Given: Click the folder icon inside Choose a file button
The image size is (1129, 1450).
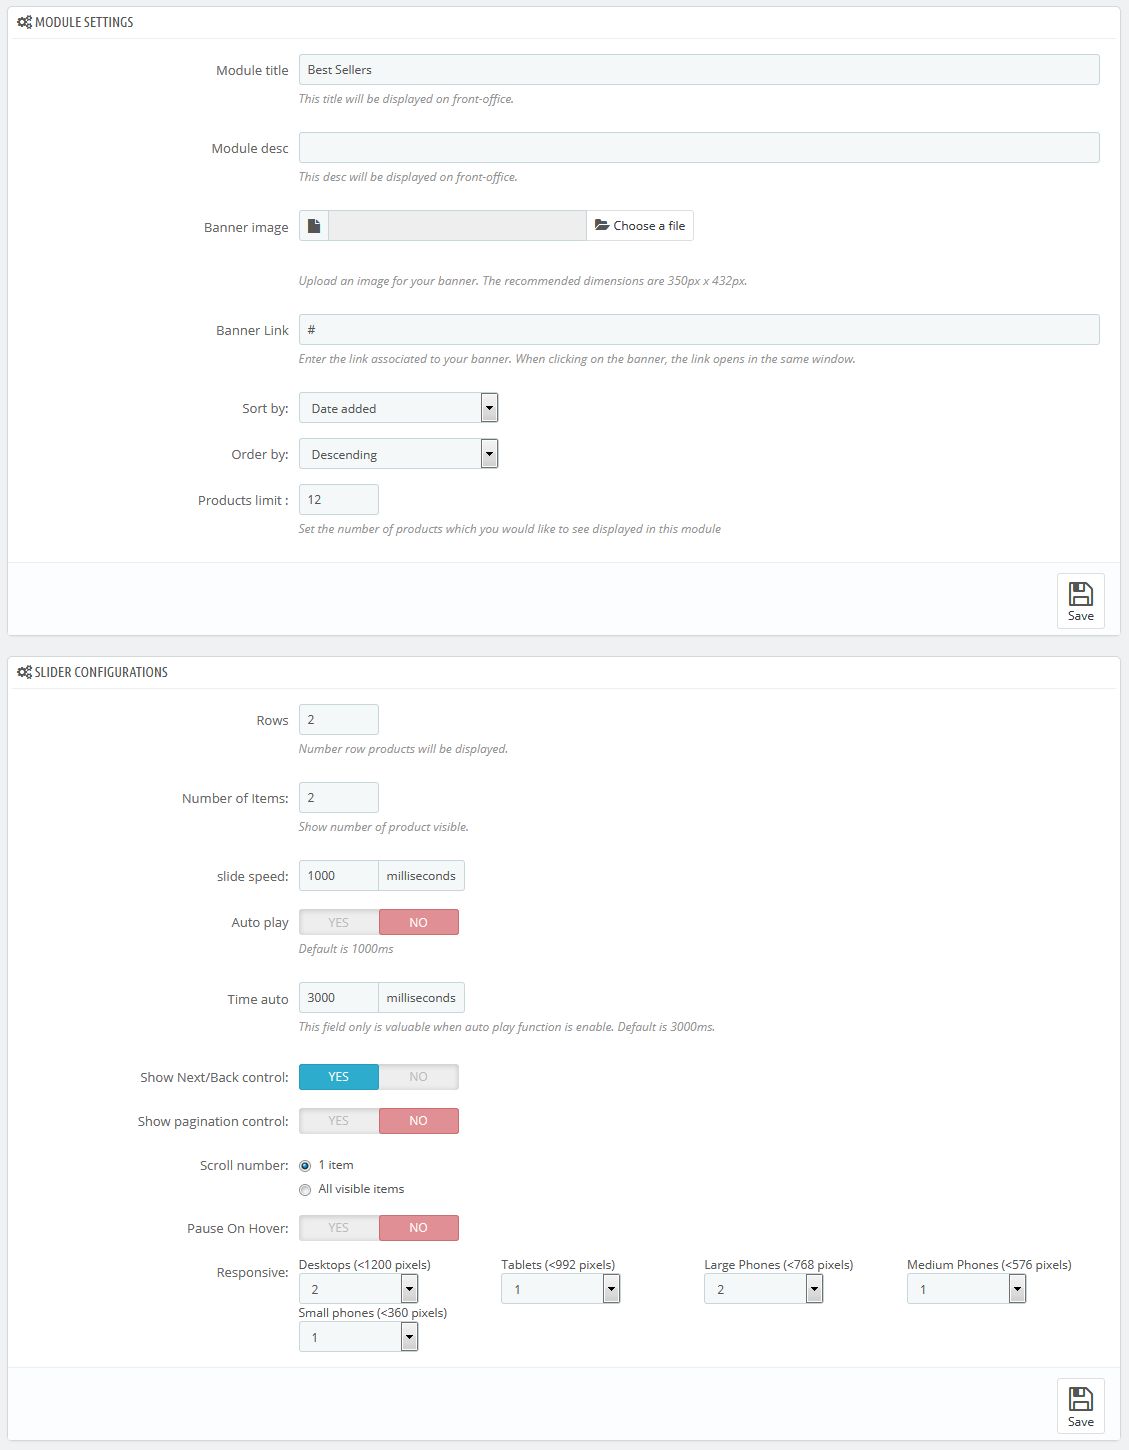Looking at the screenshot, I should click(x=602, y=225).
